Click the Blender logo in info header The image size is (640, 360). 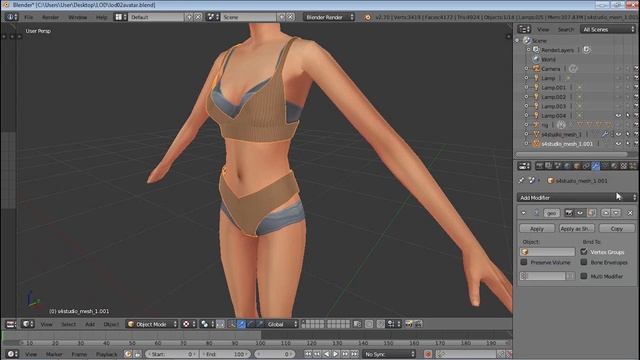367,17
